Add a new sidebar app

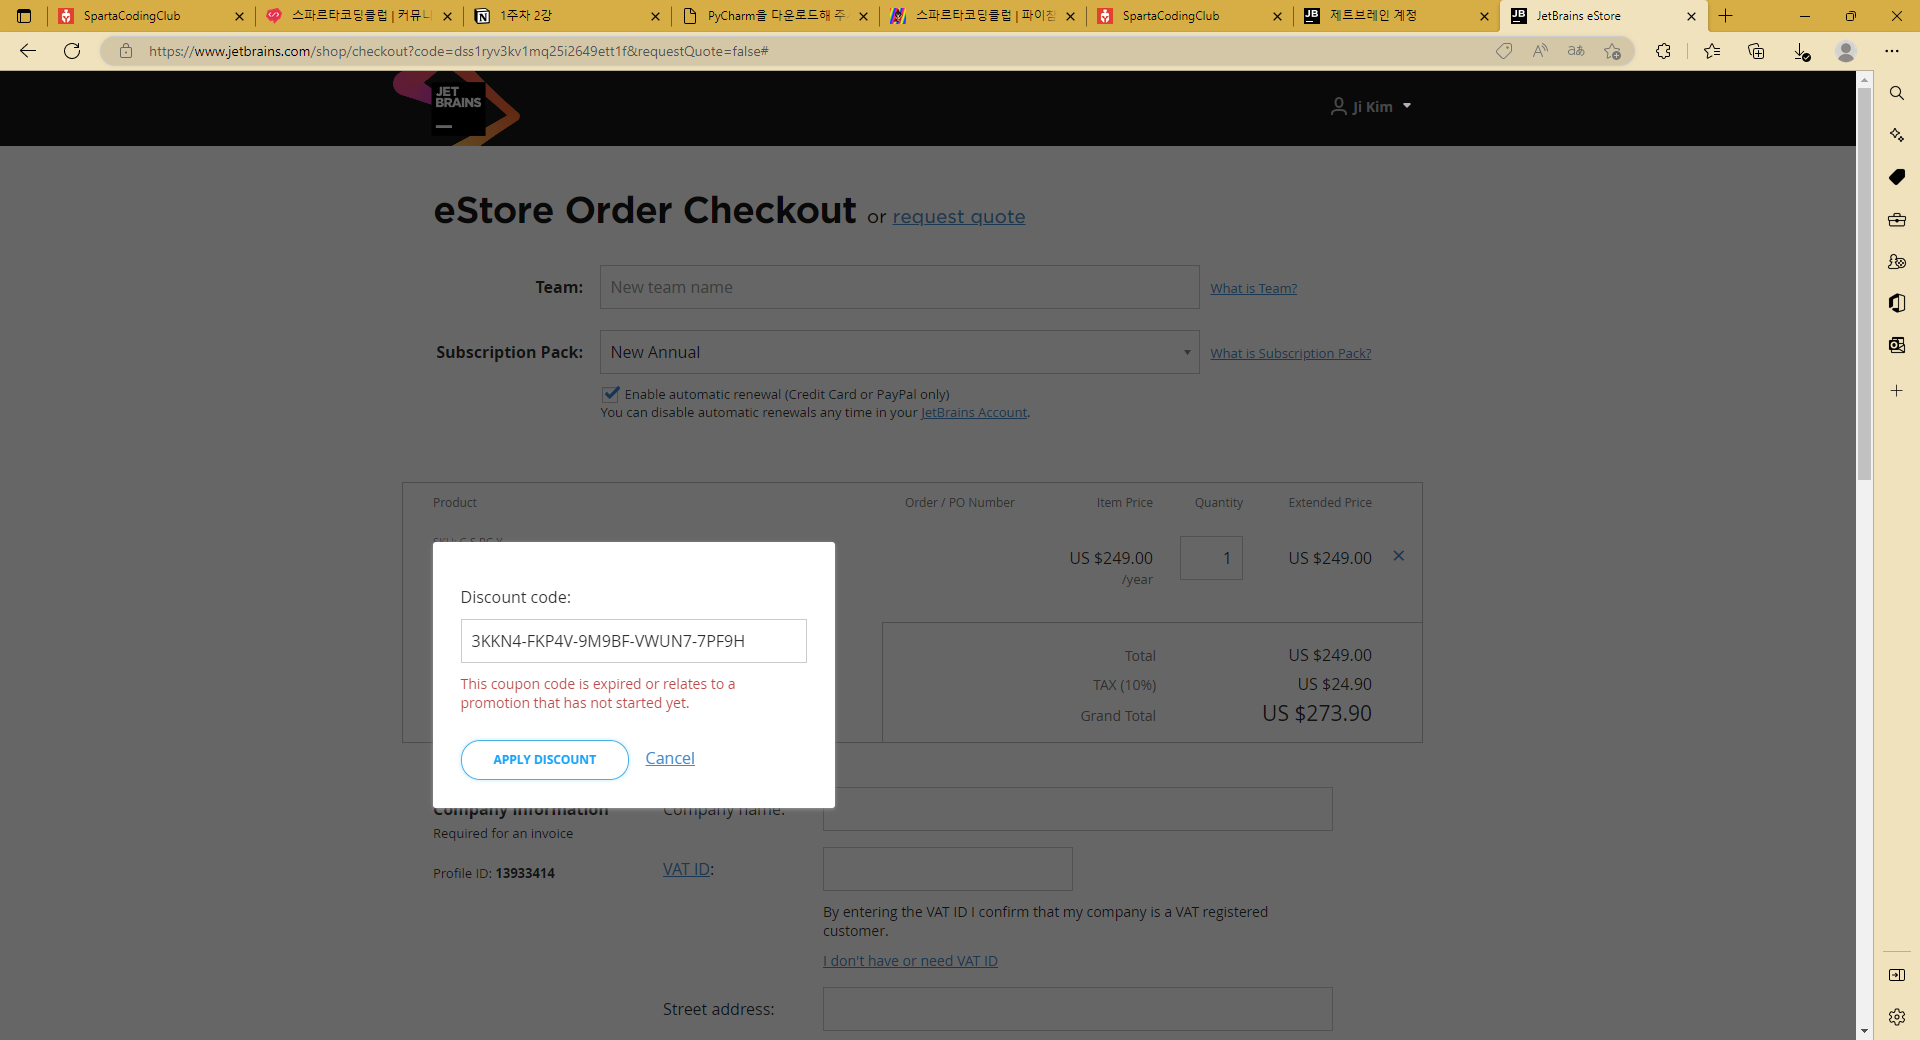(1896, 391)
